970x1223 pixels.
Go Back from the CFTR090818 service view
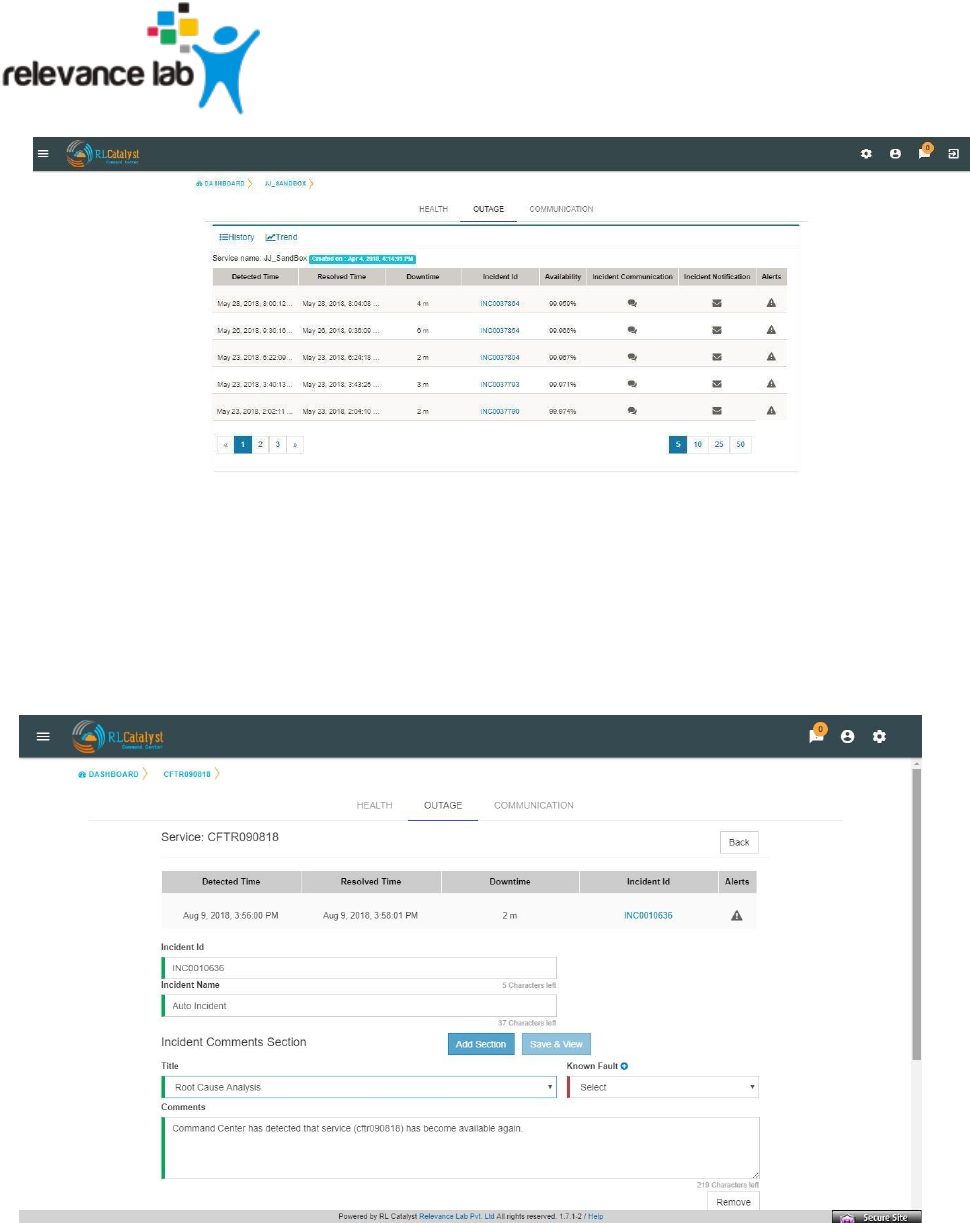point(739,842)
